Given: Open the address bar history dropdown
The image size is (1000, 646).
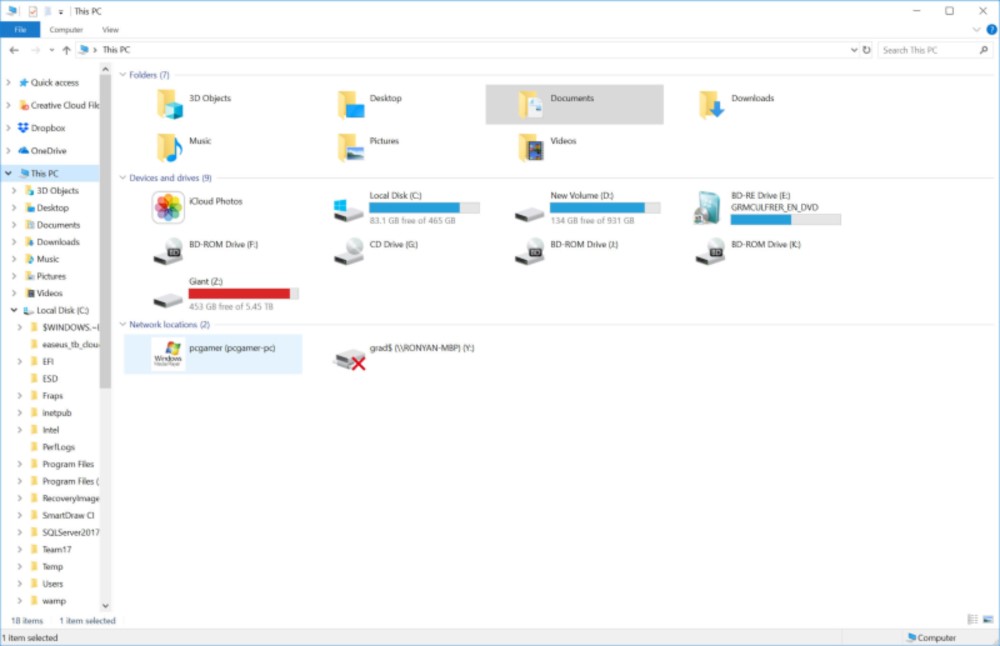Looking at the screenshot, I should 853,50.
